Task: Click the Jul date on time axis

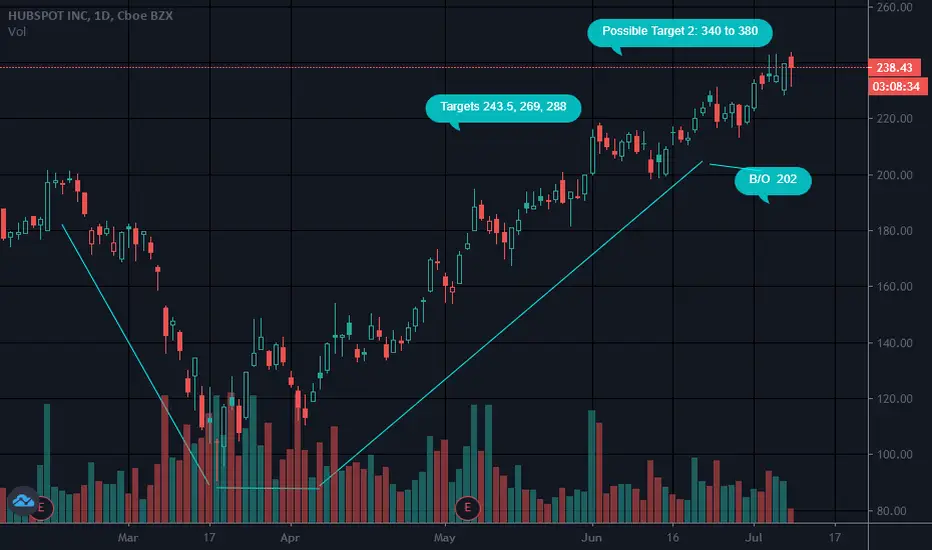Action: tap(754, 538)
